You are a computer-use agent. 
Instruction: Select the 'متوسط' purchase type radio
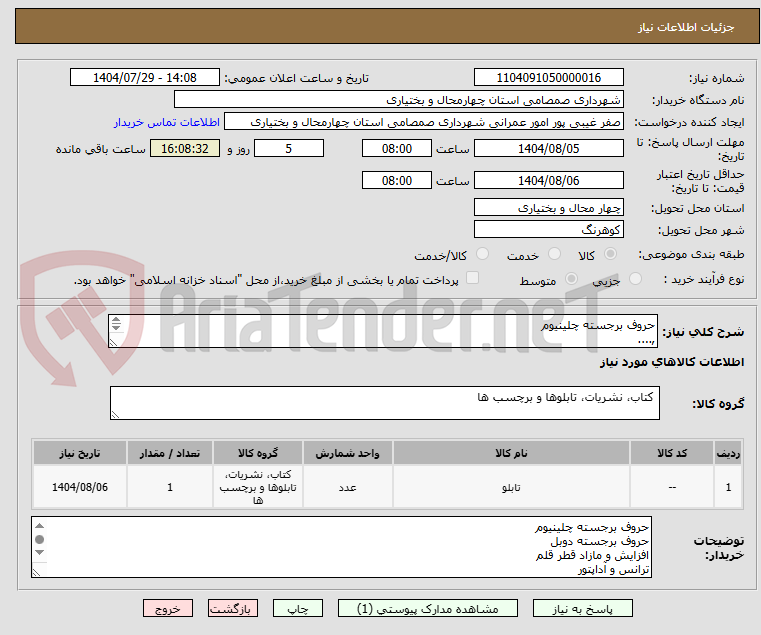tap(572, 279)
